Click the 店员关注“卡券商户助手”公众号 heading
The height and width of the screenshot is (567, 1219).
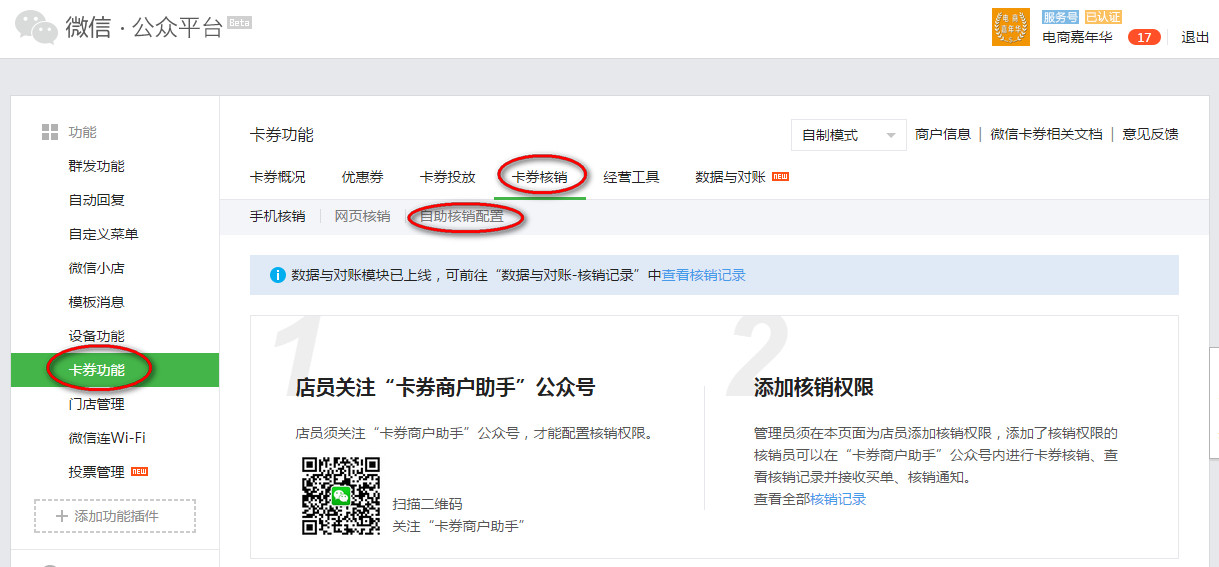(x=446, y=387)
